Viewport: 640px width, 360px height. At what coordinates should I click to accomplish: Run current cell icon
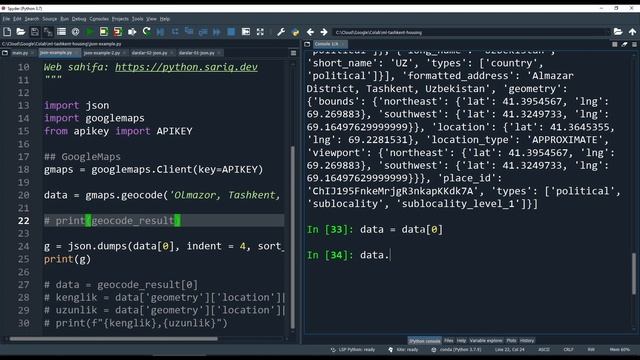click(x=104, y=32)
